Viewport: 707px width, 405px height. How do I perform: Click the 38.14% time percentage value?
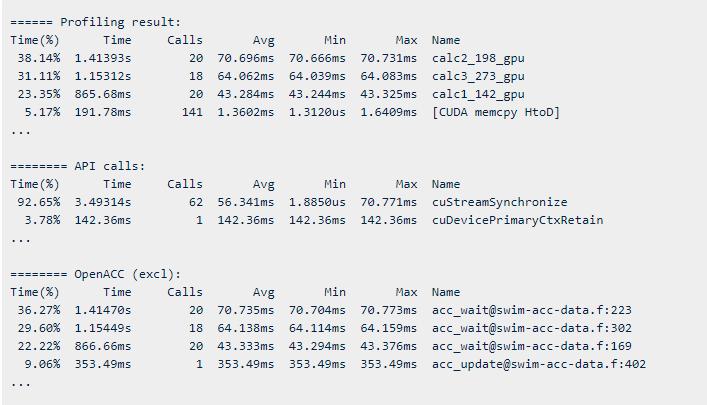pos(39,58)
